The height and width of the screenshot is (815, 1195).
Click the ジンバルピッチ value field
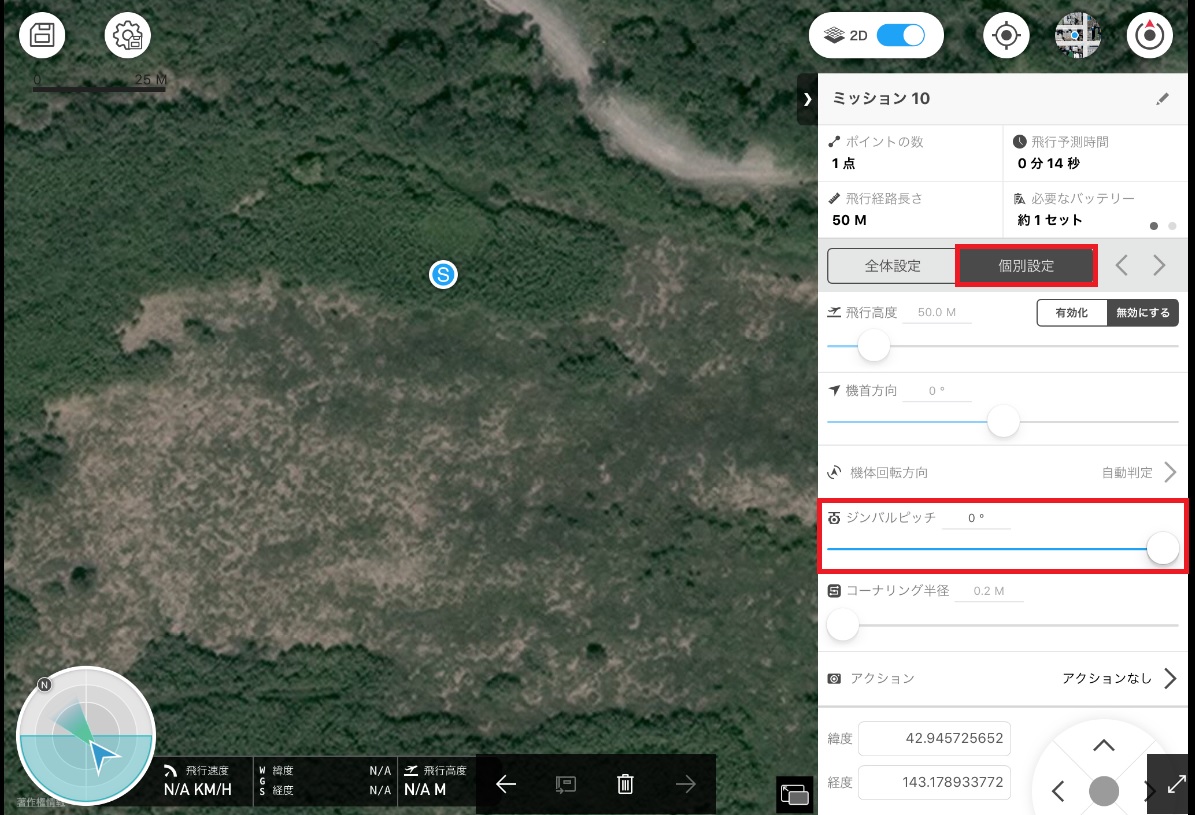tap(976, 518)
